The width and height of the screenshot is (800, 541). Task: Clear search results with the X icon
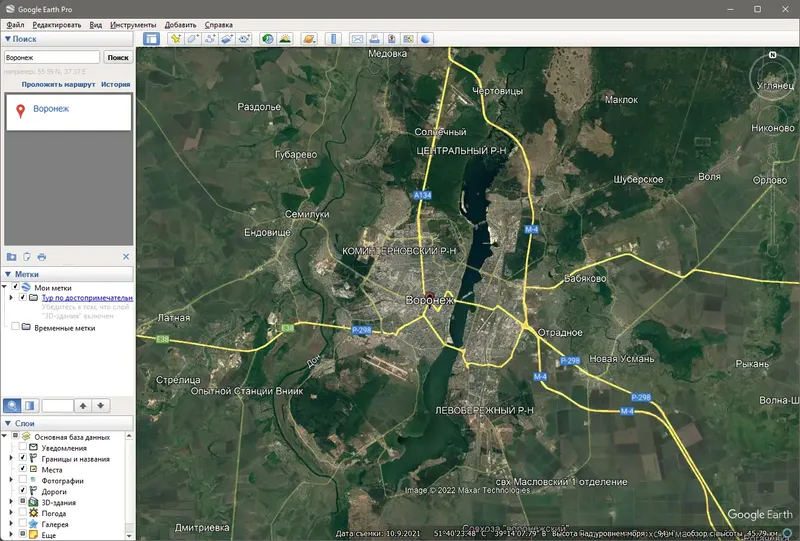pos(126,257)
